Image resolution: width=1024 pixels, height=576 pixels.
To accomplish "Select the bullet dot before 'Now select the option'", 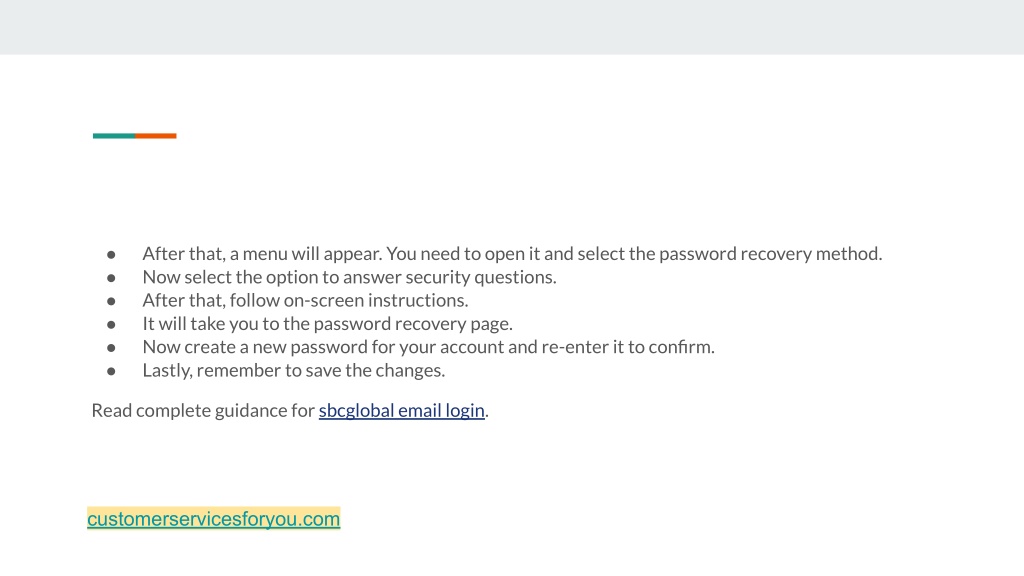I will [x=112, y=278].
